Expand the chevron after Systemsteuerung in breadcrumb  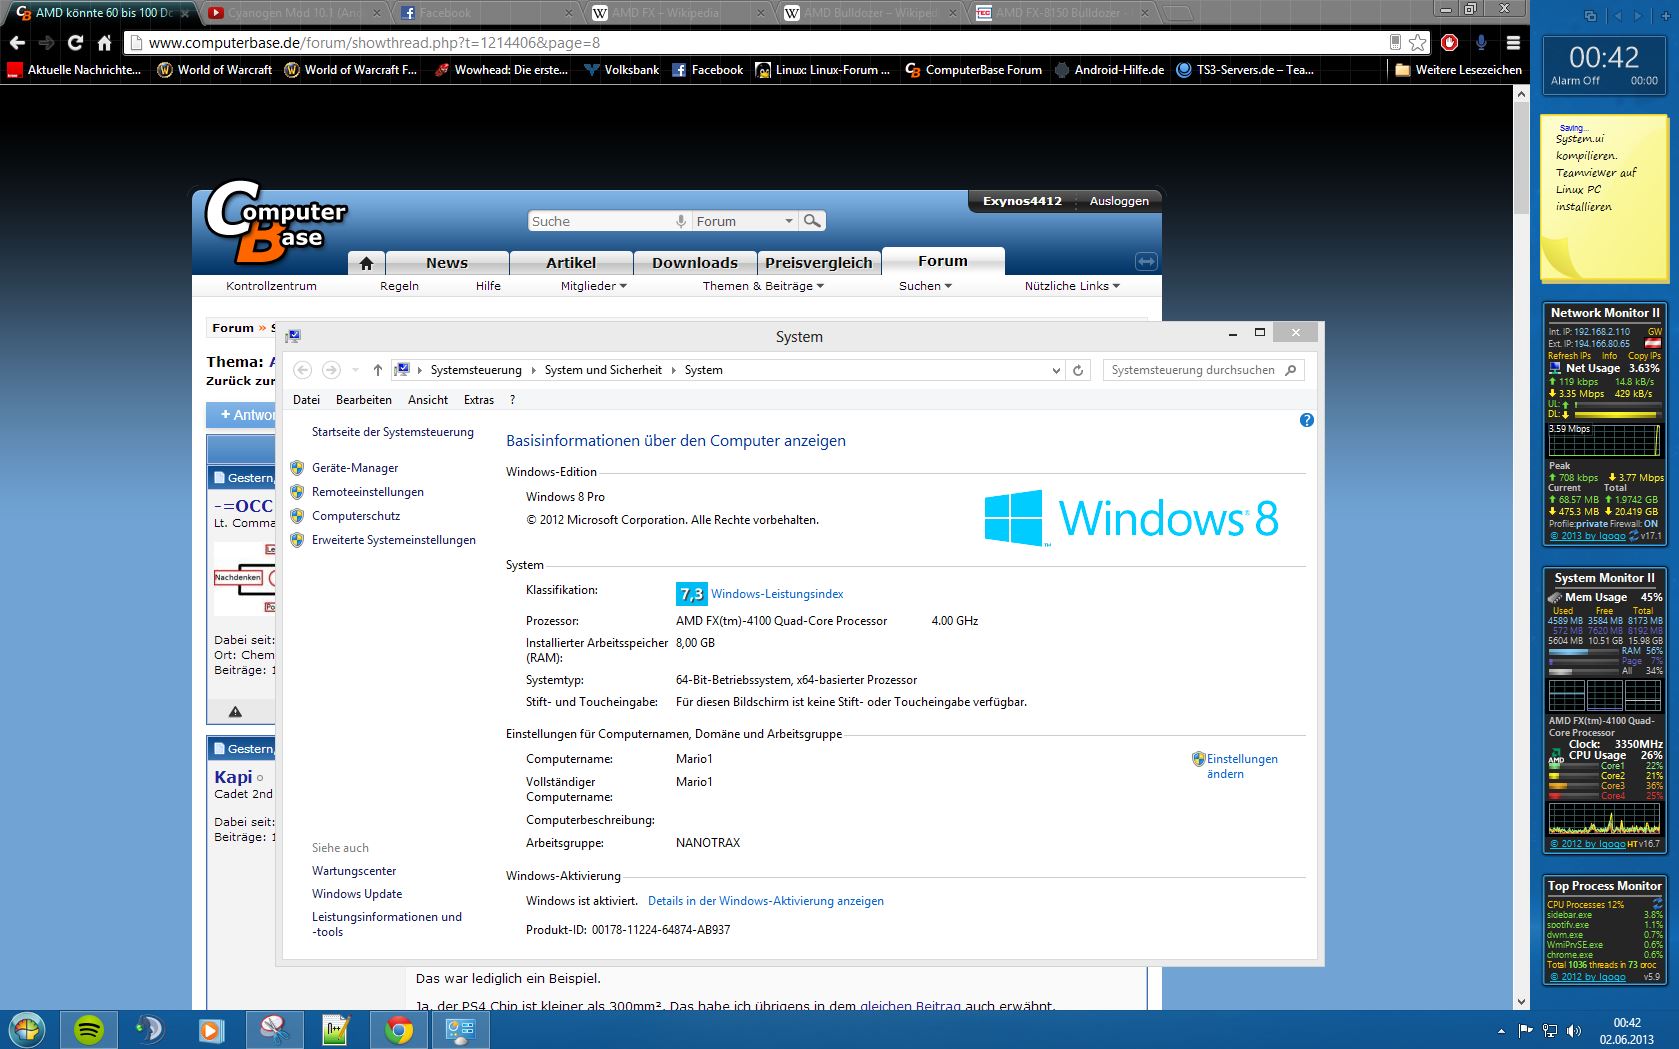(x=533, y=370)
